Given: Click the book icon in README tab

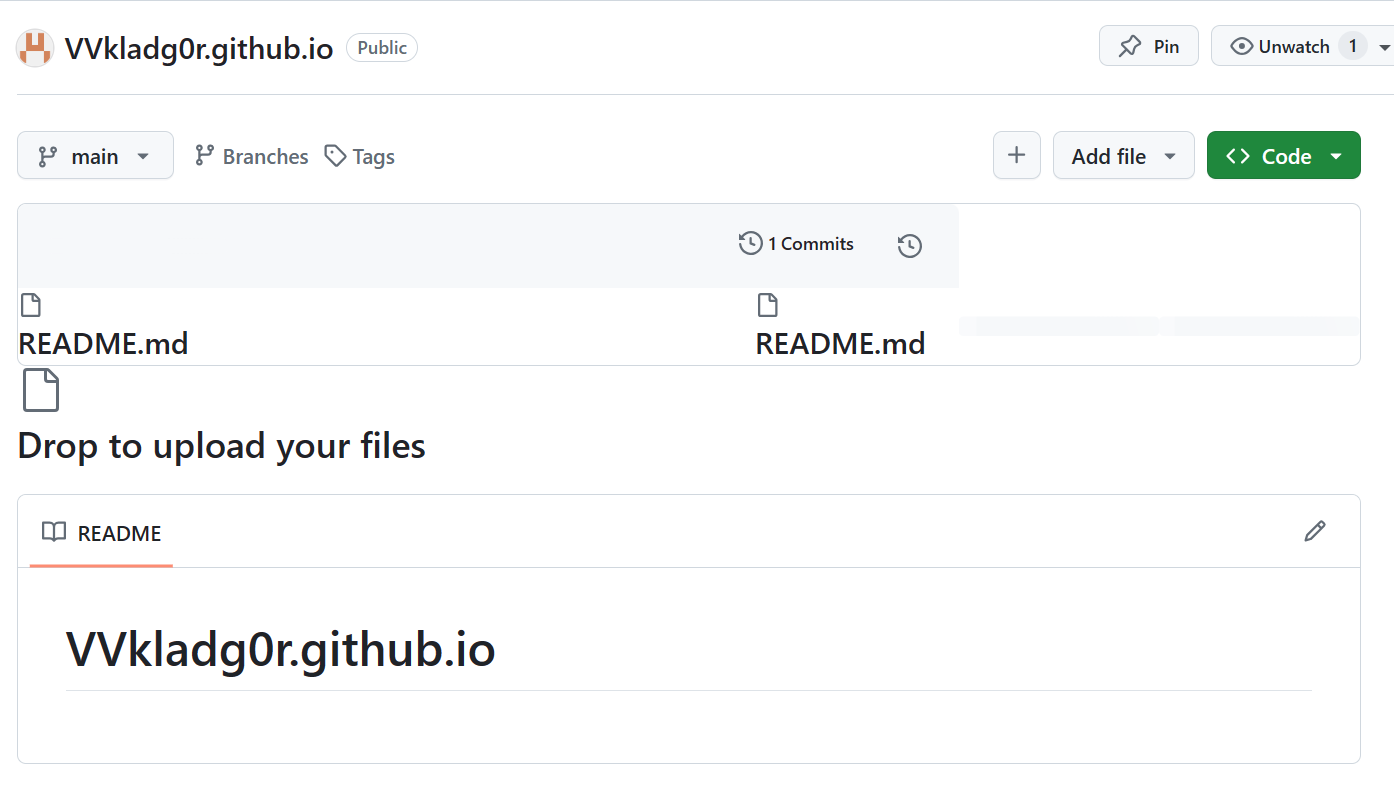Looking at the screenshot, I should click(54, 532).
